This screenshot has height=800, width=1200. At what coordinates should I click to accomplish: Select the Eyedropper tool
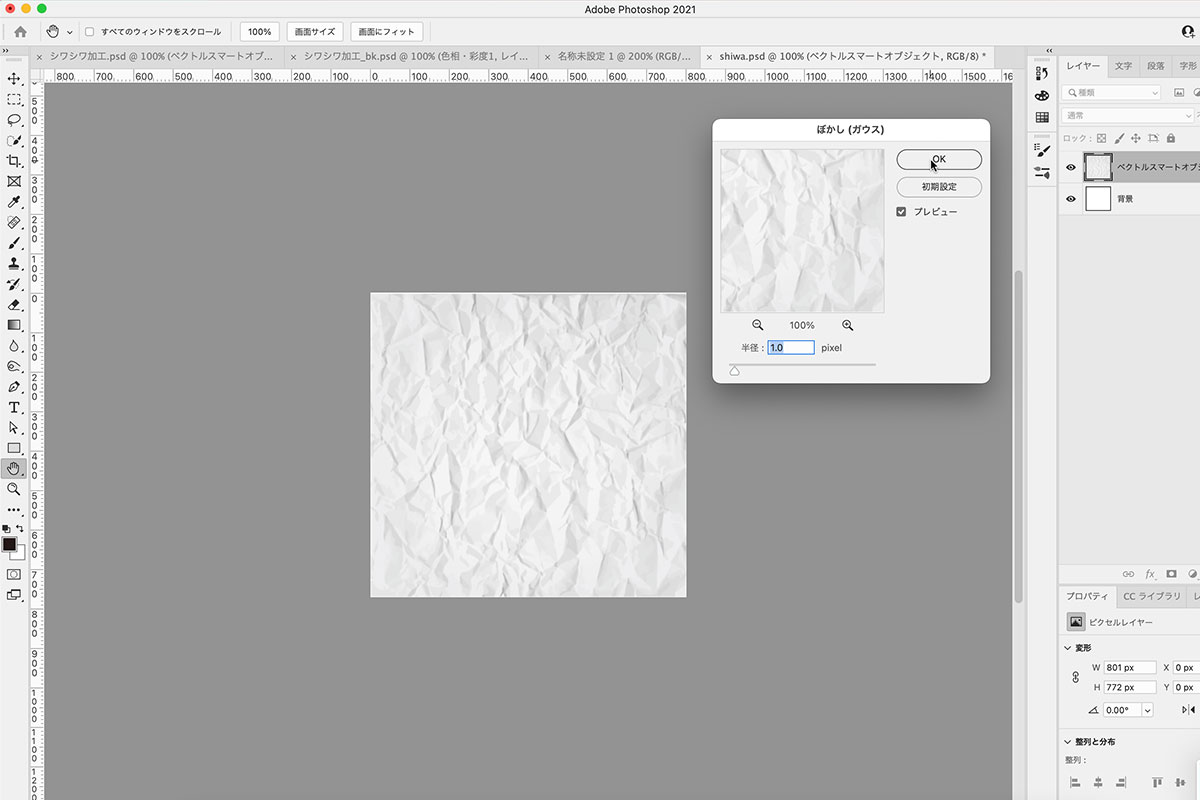[x=14, y=202]
